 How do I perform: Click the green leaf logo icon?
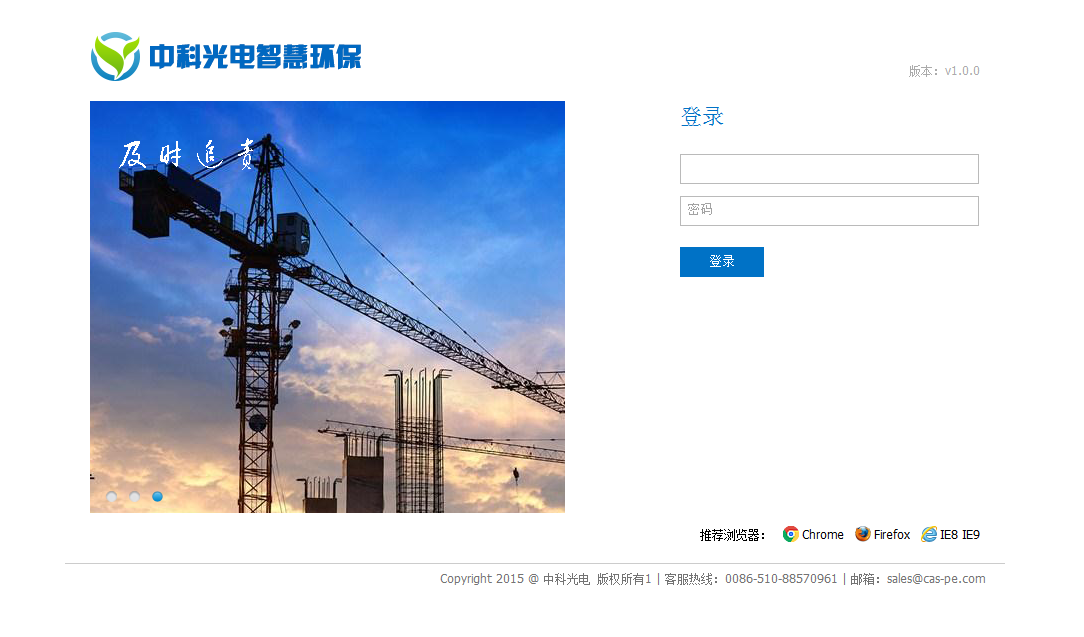(x=115, y=56)
